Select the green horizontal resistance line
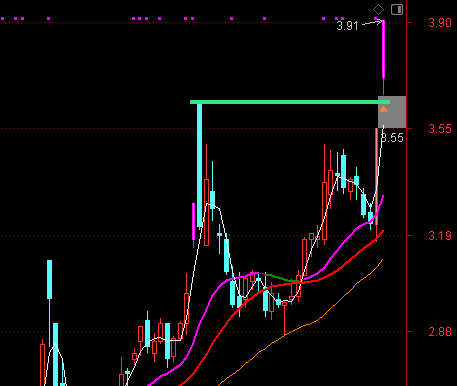This screenshot has width=457, height=386. pos(290,102)
